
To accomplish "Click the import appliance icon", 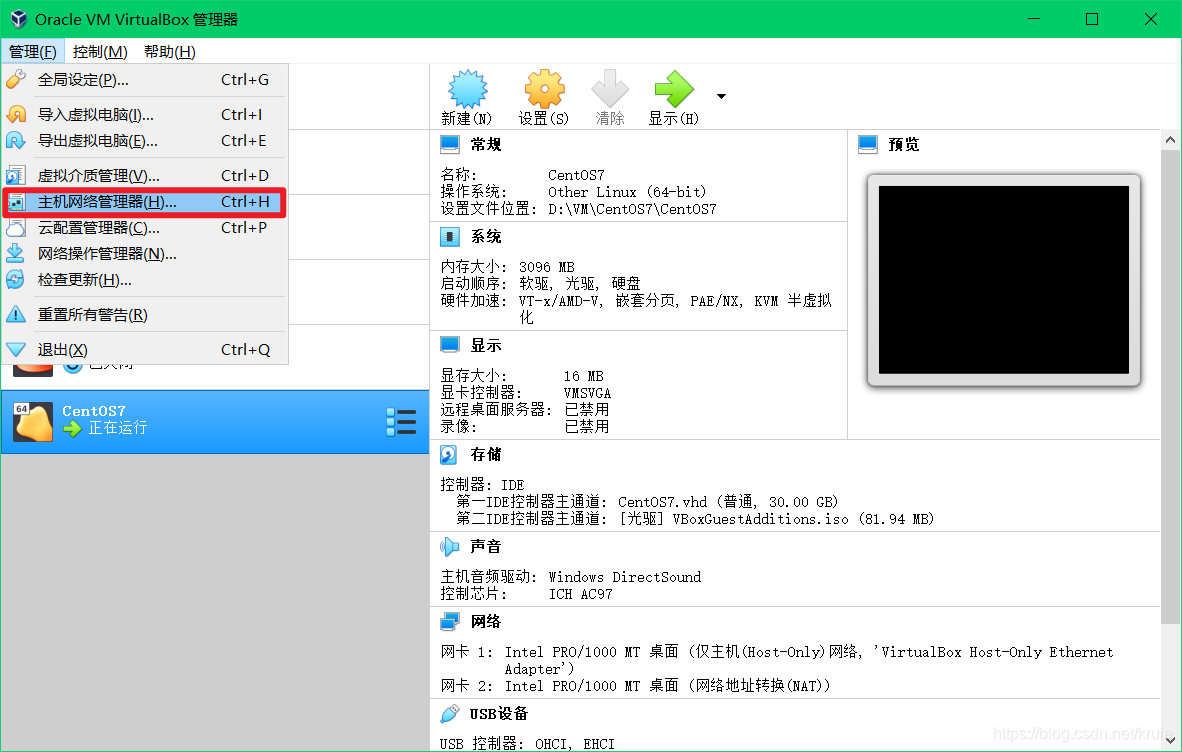I will click(x=16, y=115).
